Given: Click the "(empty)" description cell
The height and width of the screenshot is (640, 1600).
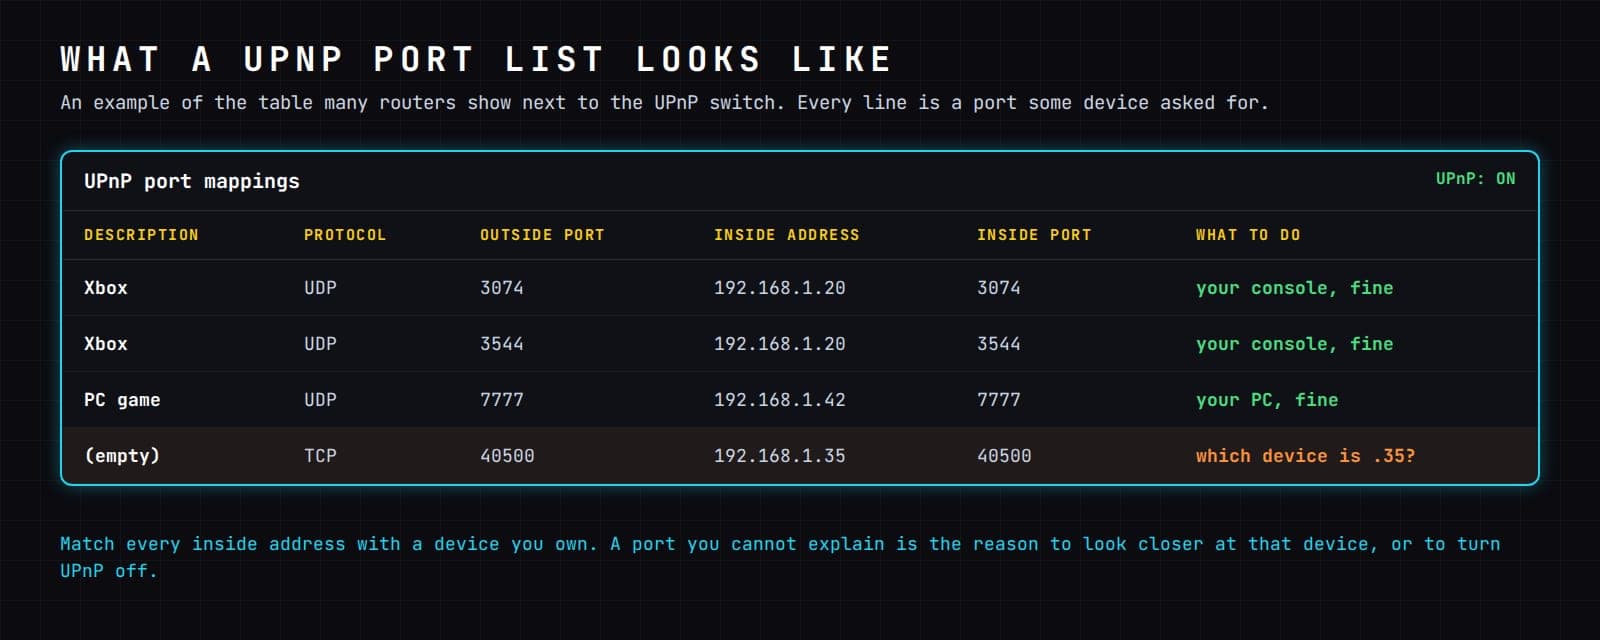Looking at the screenshot, I should (122, 456).
